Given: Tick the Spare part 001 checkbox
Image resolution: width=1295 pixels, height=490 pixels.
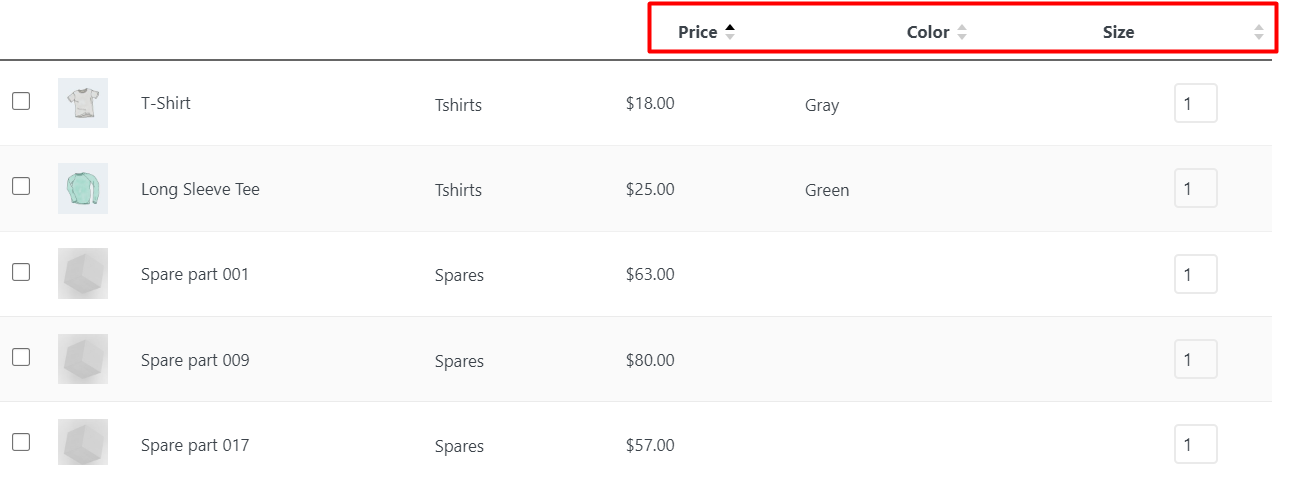Looking at the screenshot, I should (x=21, y=271).
